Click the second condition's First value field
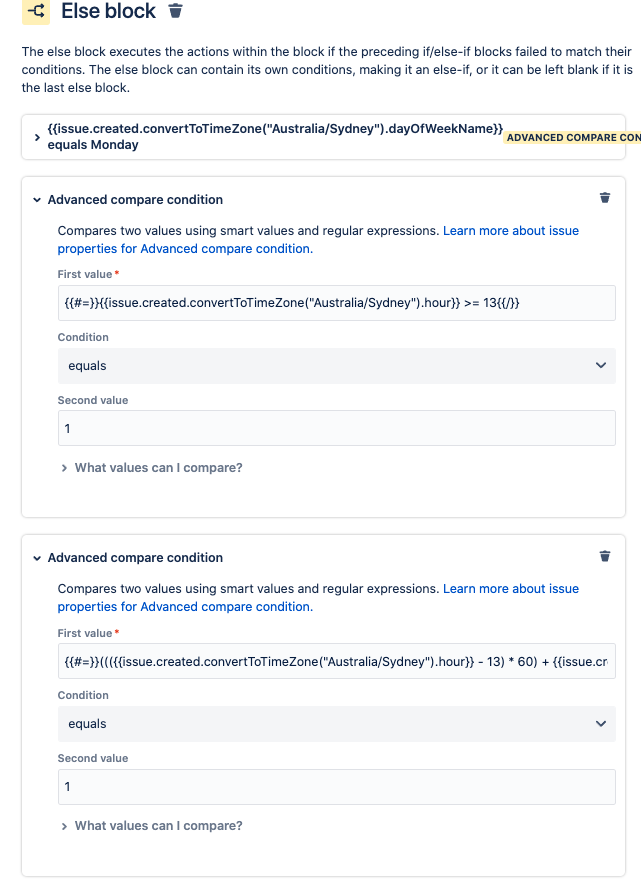This screenshot has height=887, width=641. 337,661
